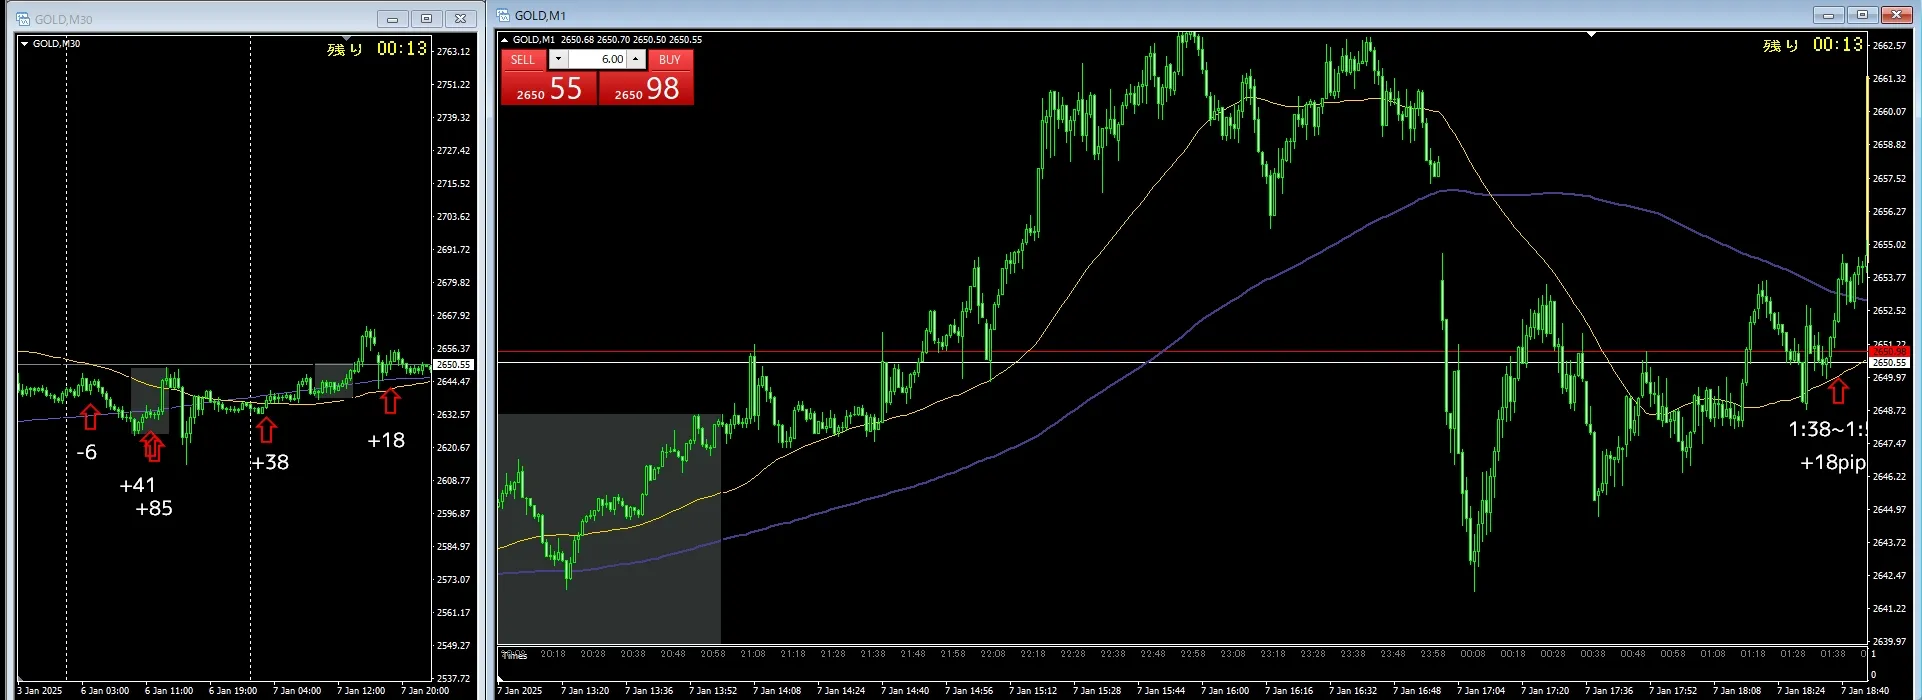Select the double red arrow above +41
The width and height of the screenshot is (1922, 700).
(152, 446)
